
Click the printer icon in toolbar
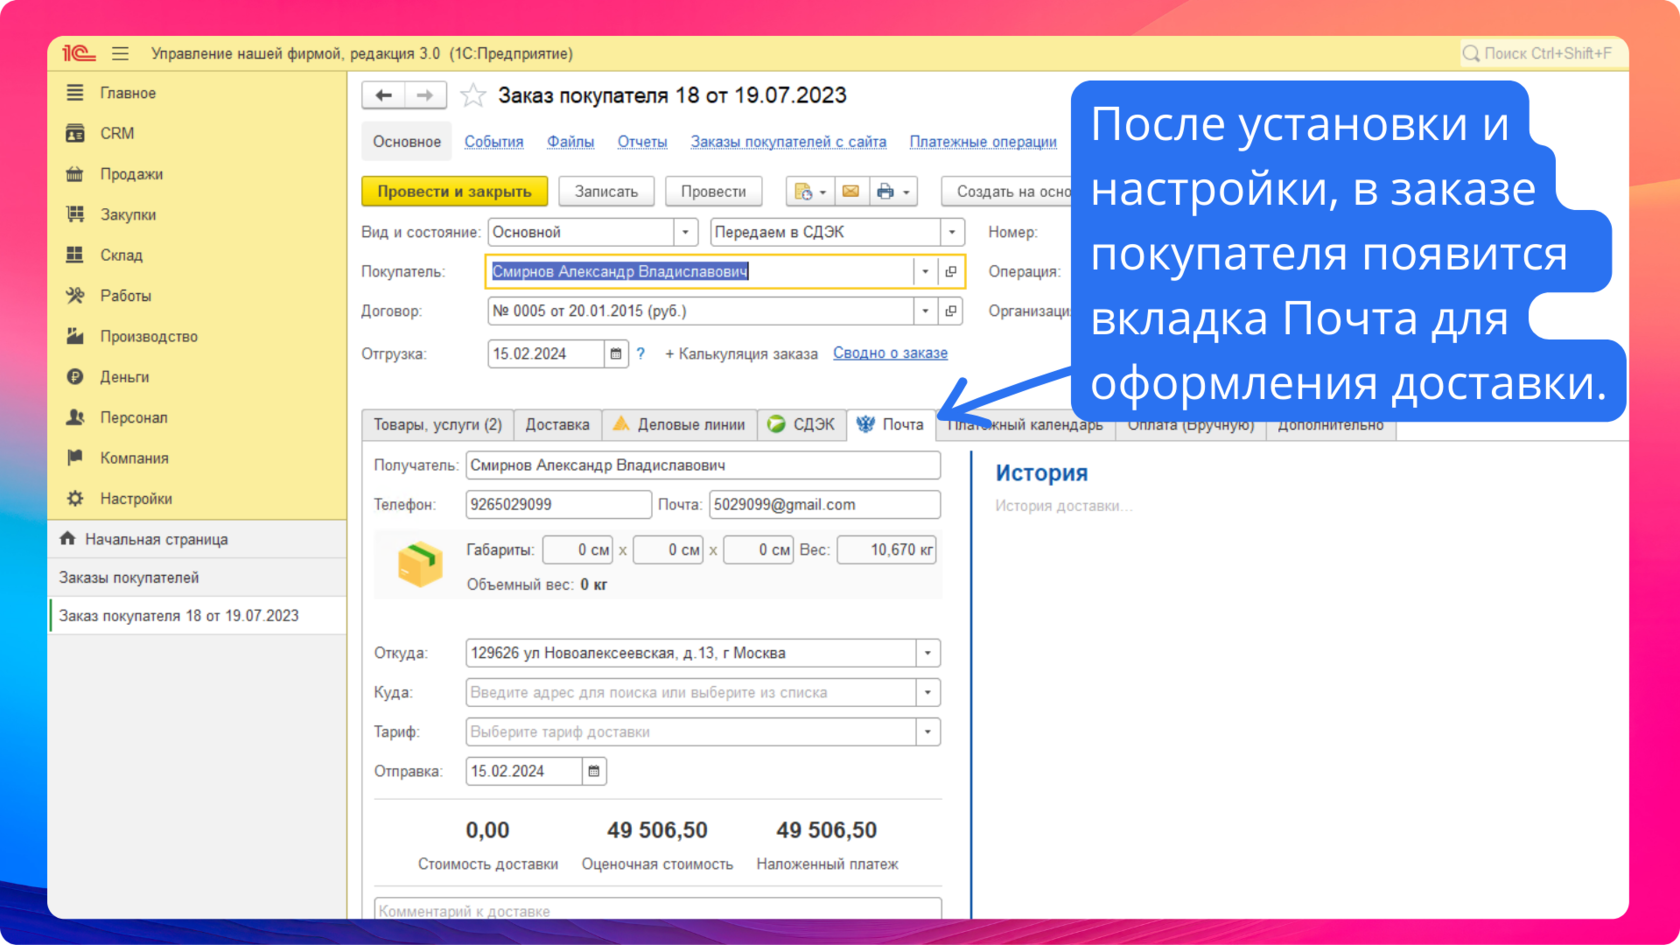885,191
